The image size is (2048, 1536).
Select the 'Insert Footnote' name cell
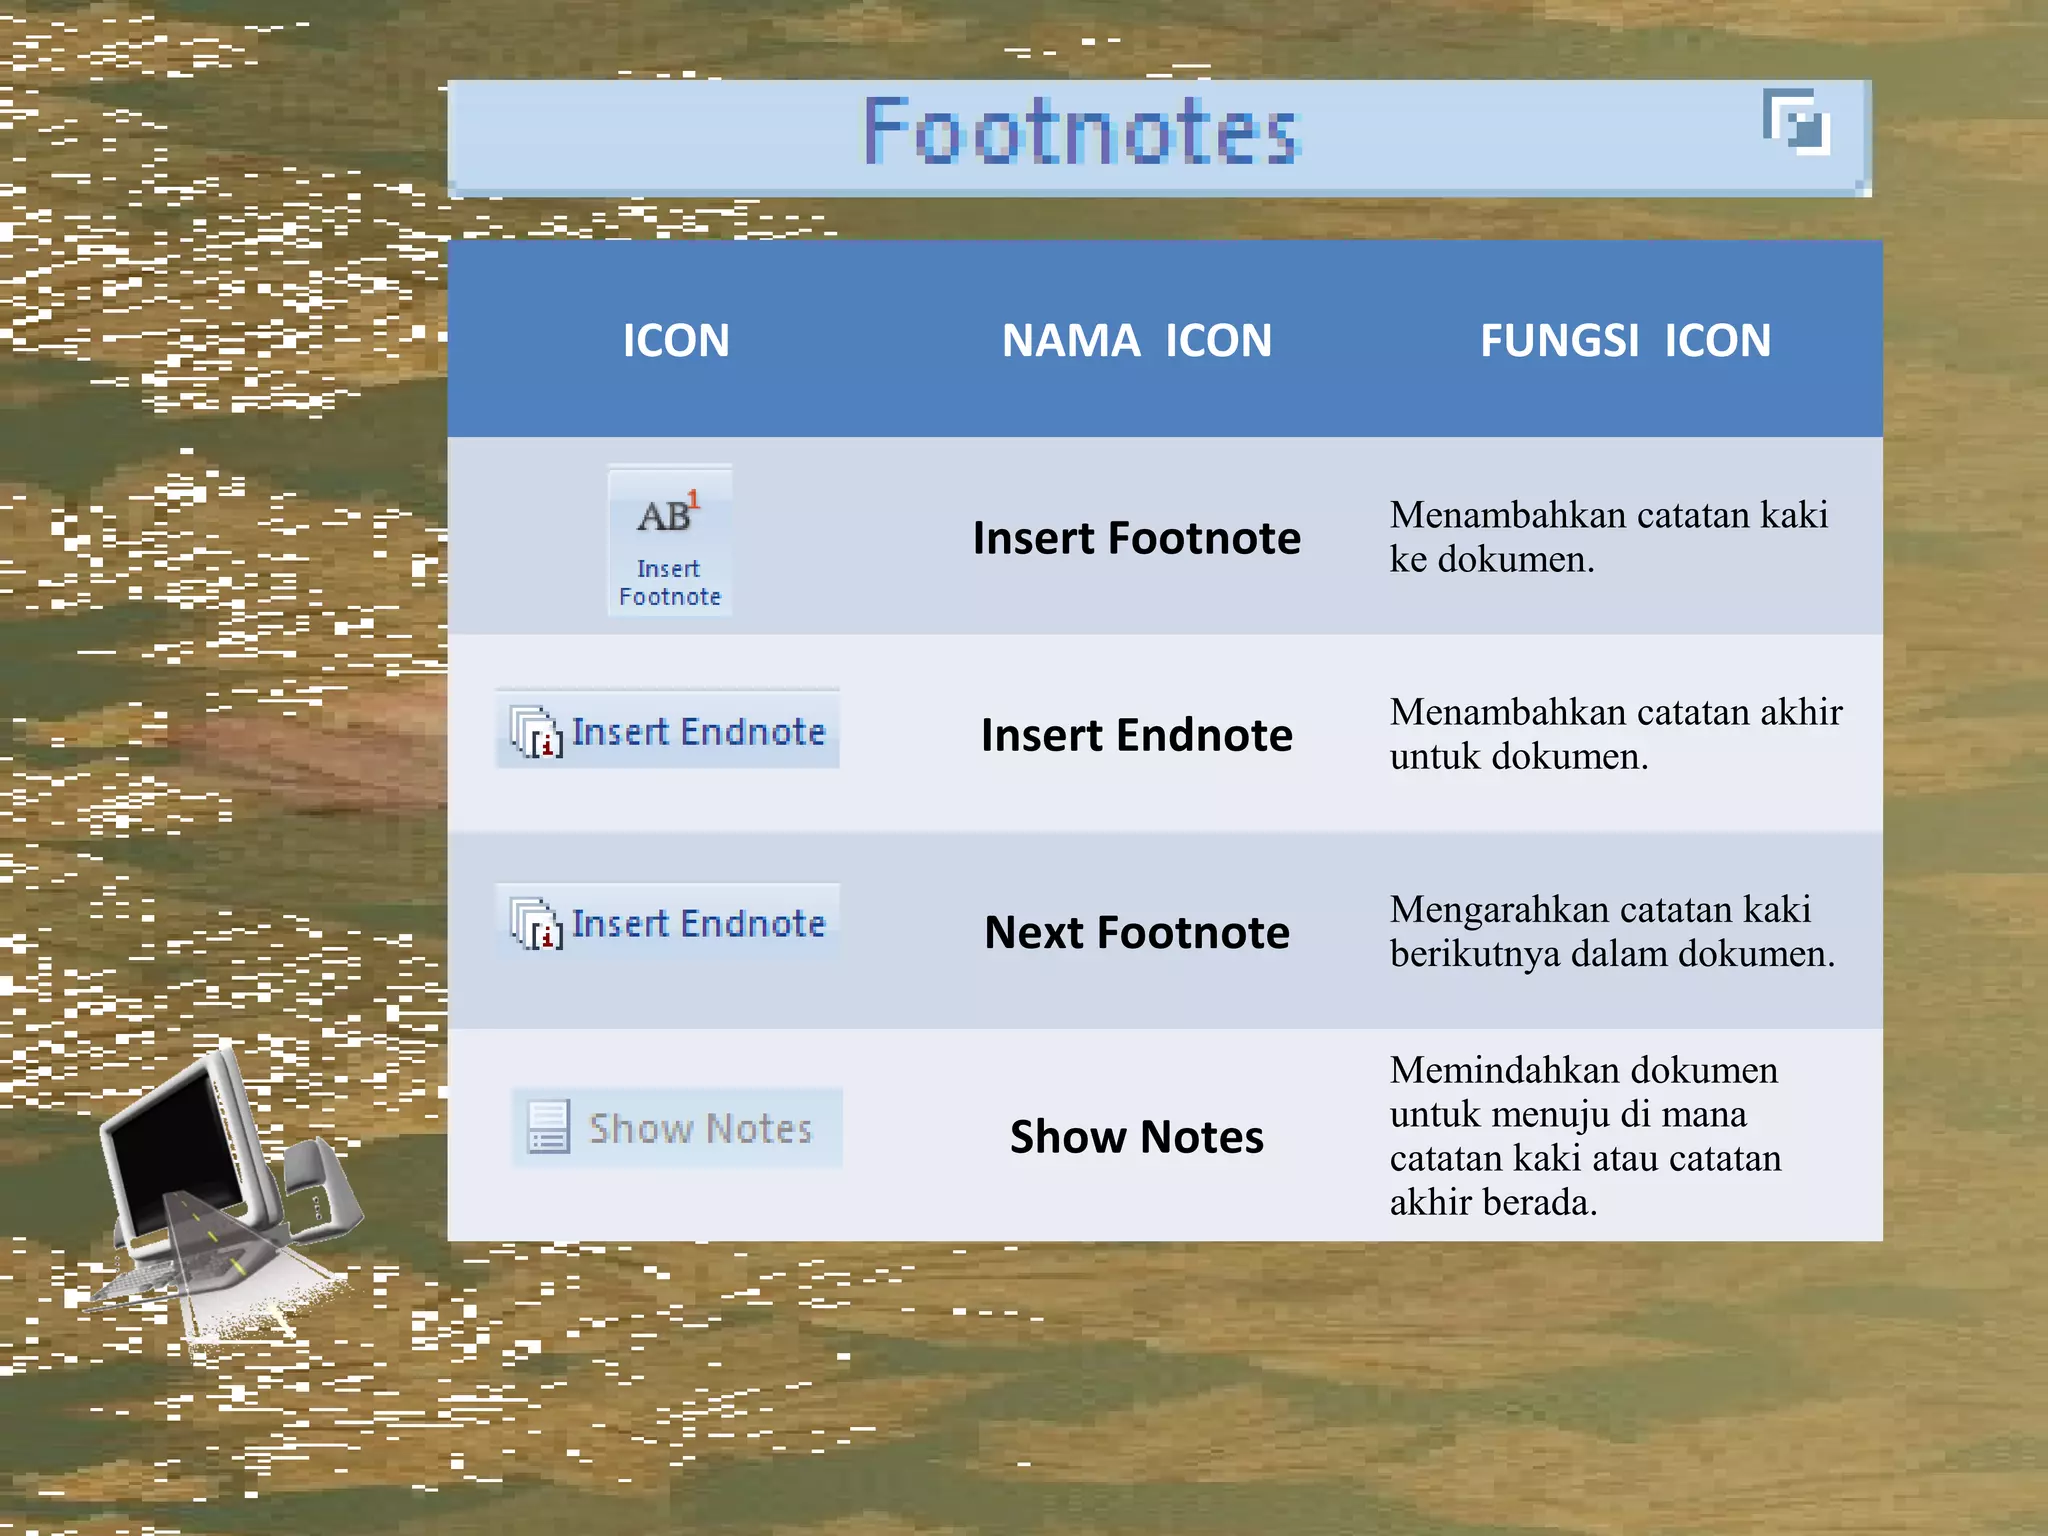coord(1137,538)
